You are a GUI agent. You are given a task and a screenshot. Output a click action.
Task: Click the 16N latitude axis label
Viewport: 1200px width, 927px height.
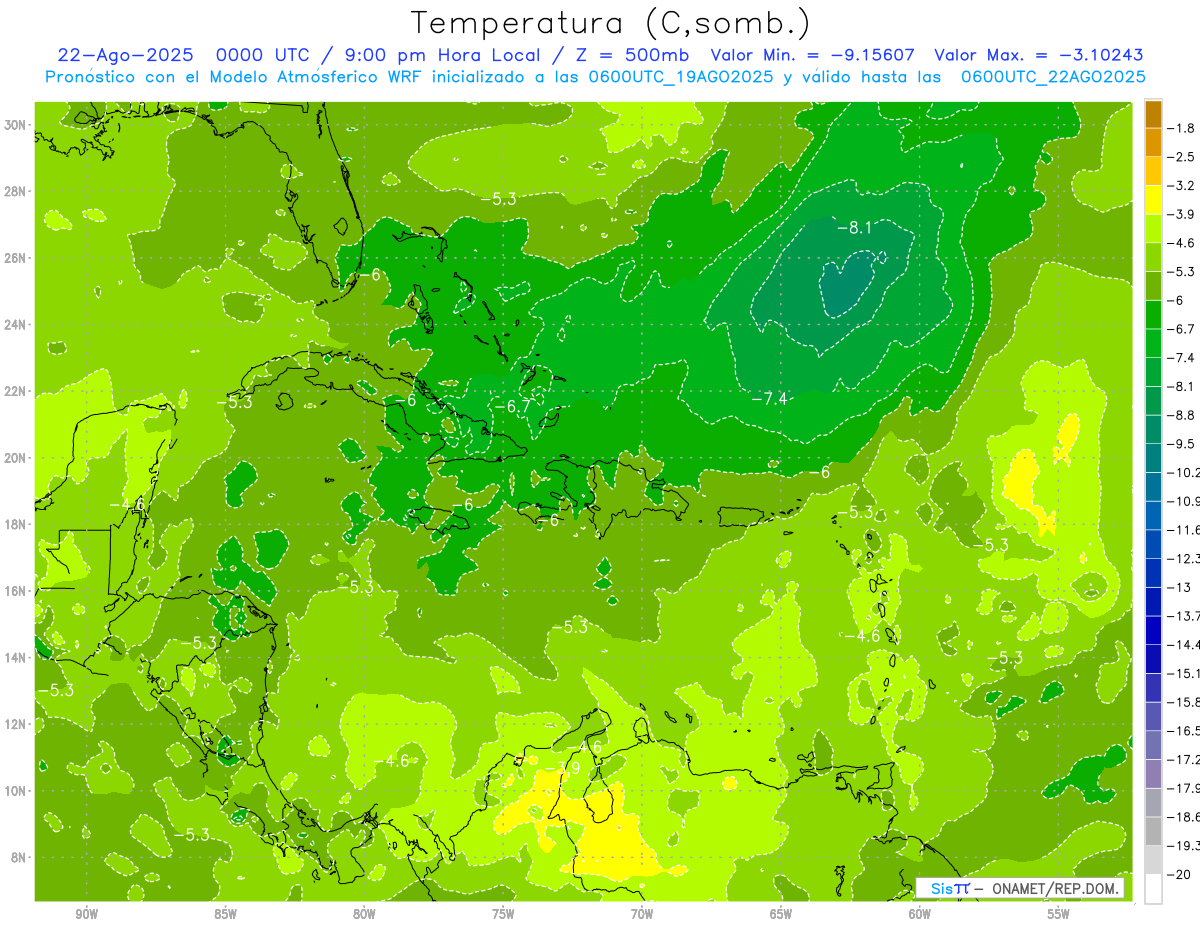15,591
